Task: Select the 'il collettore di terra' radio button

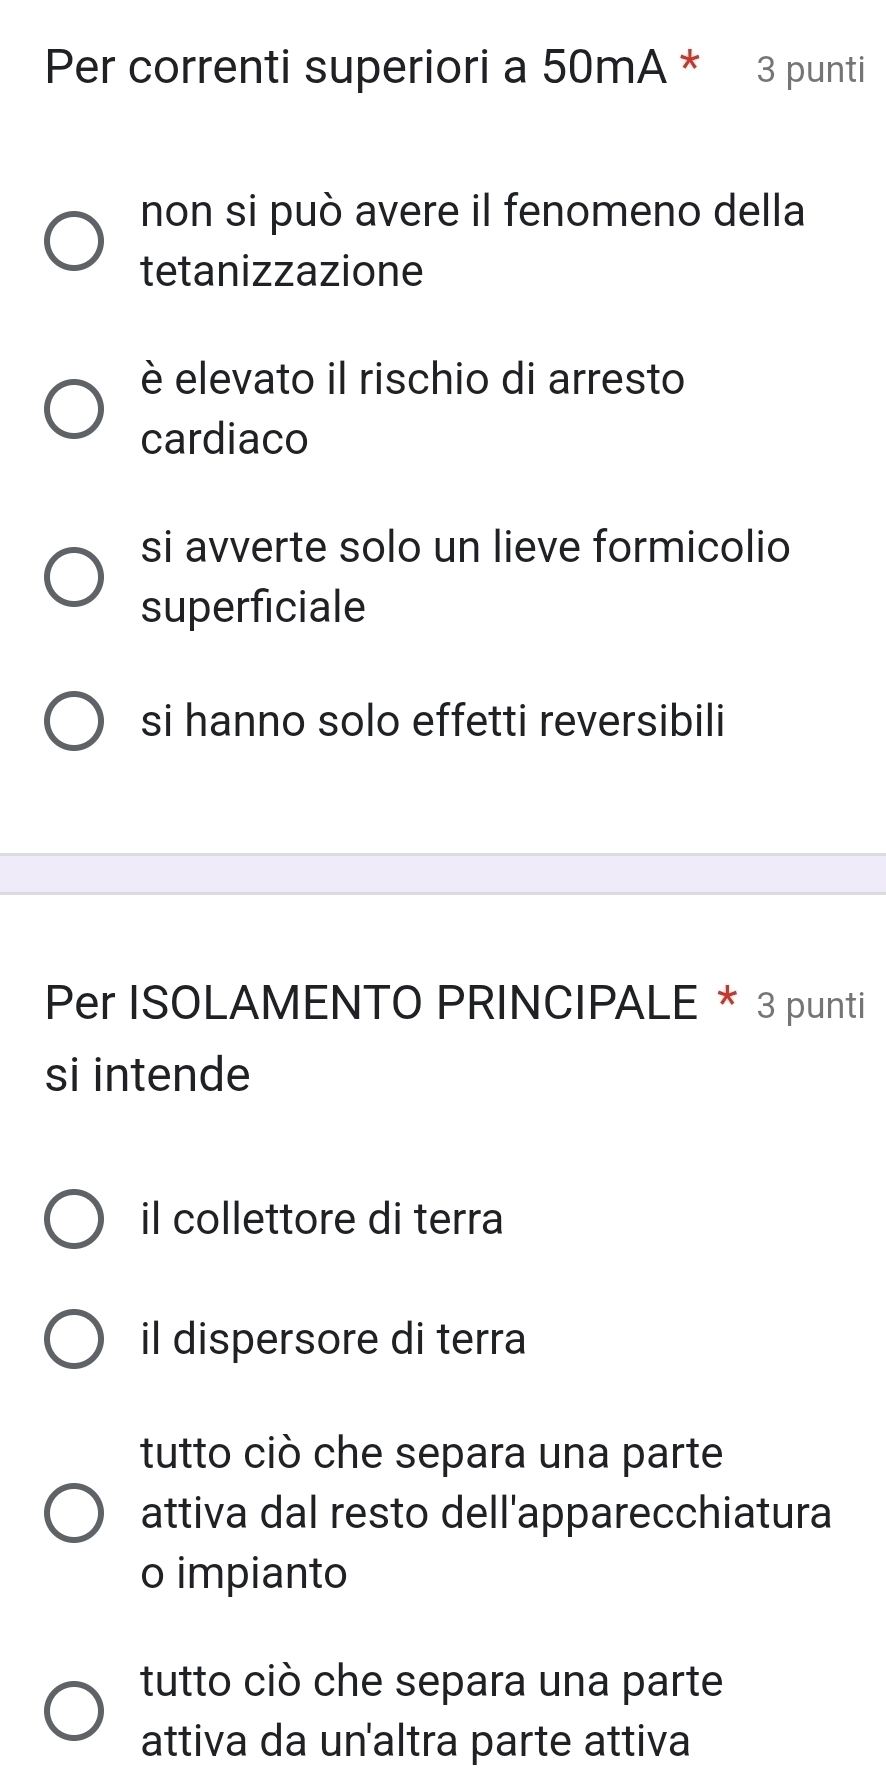Action: (73, 1220)
